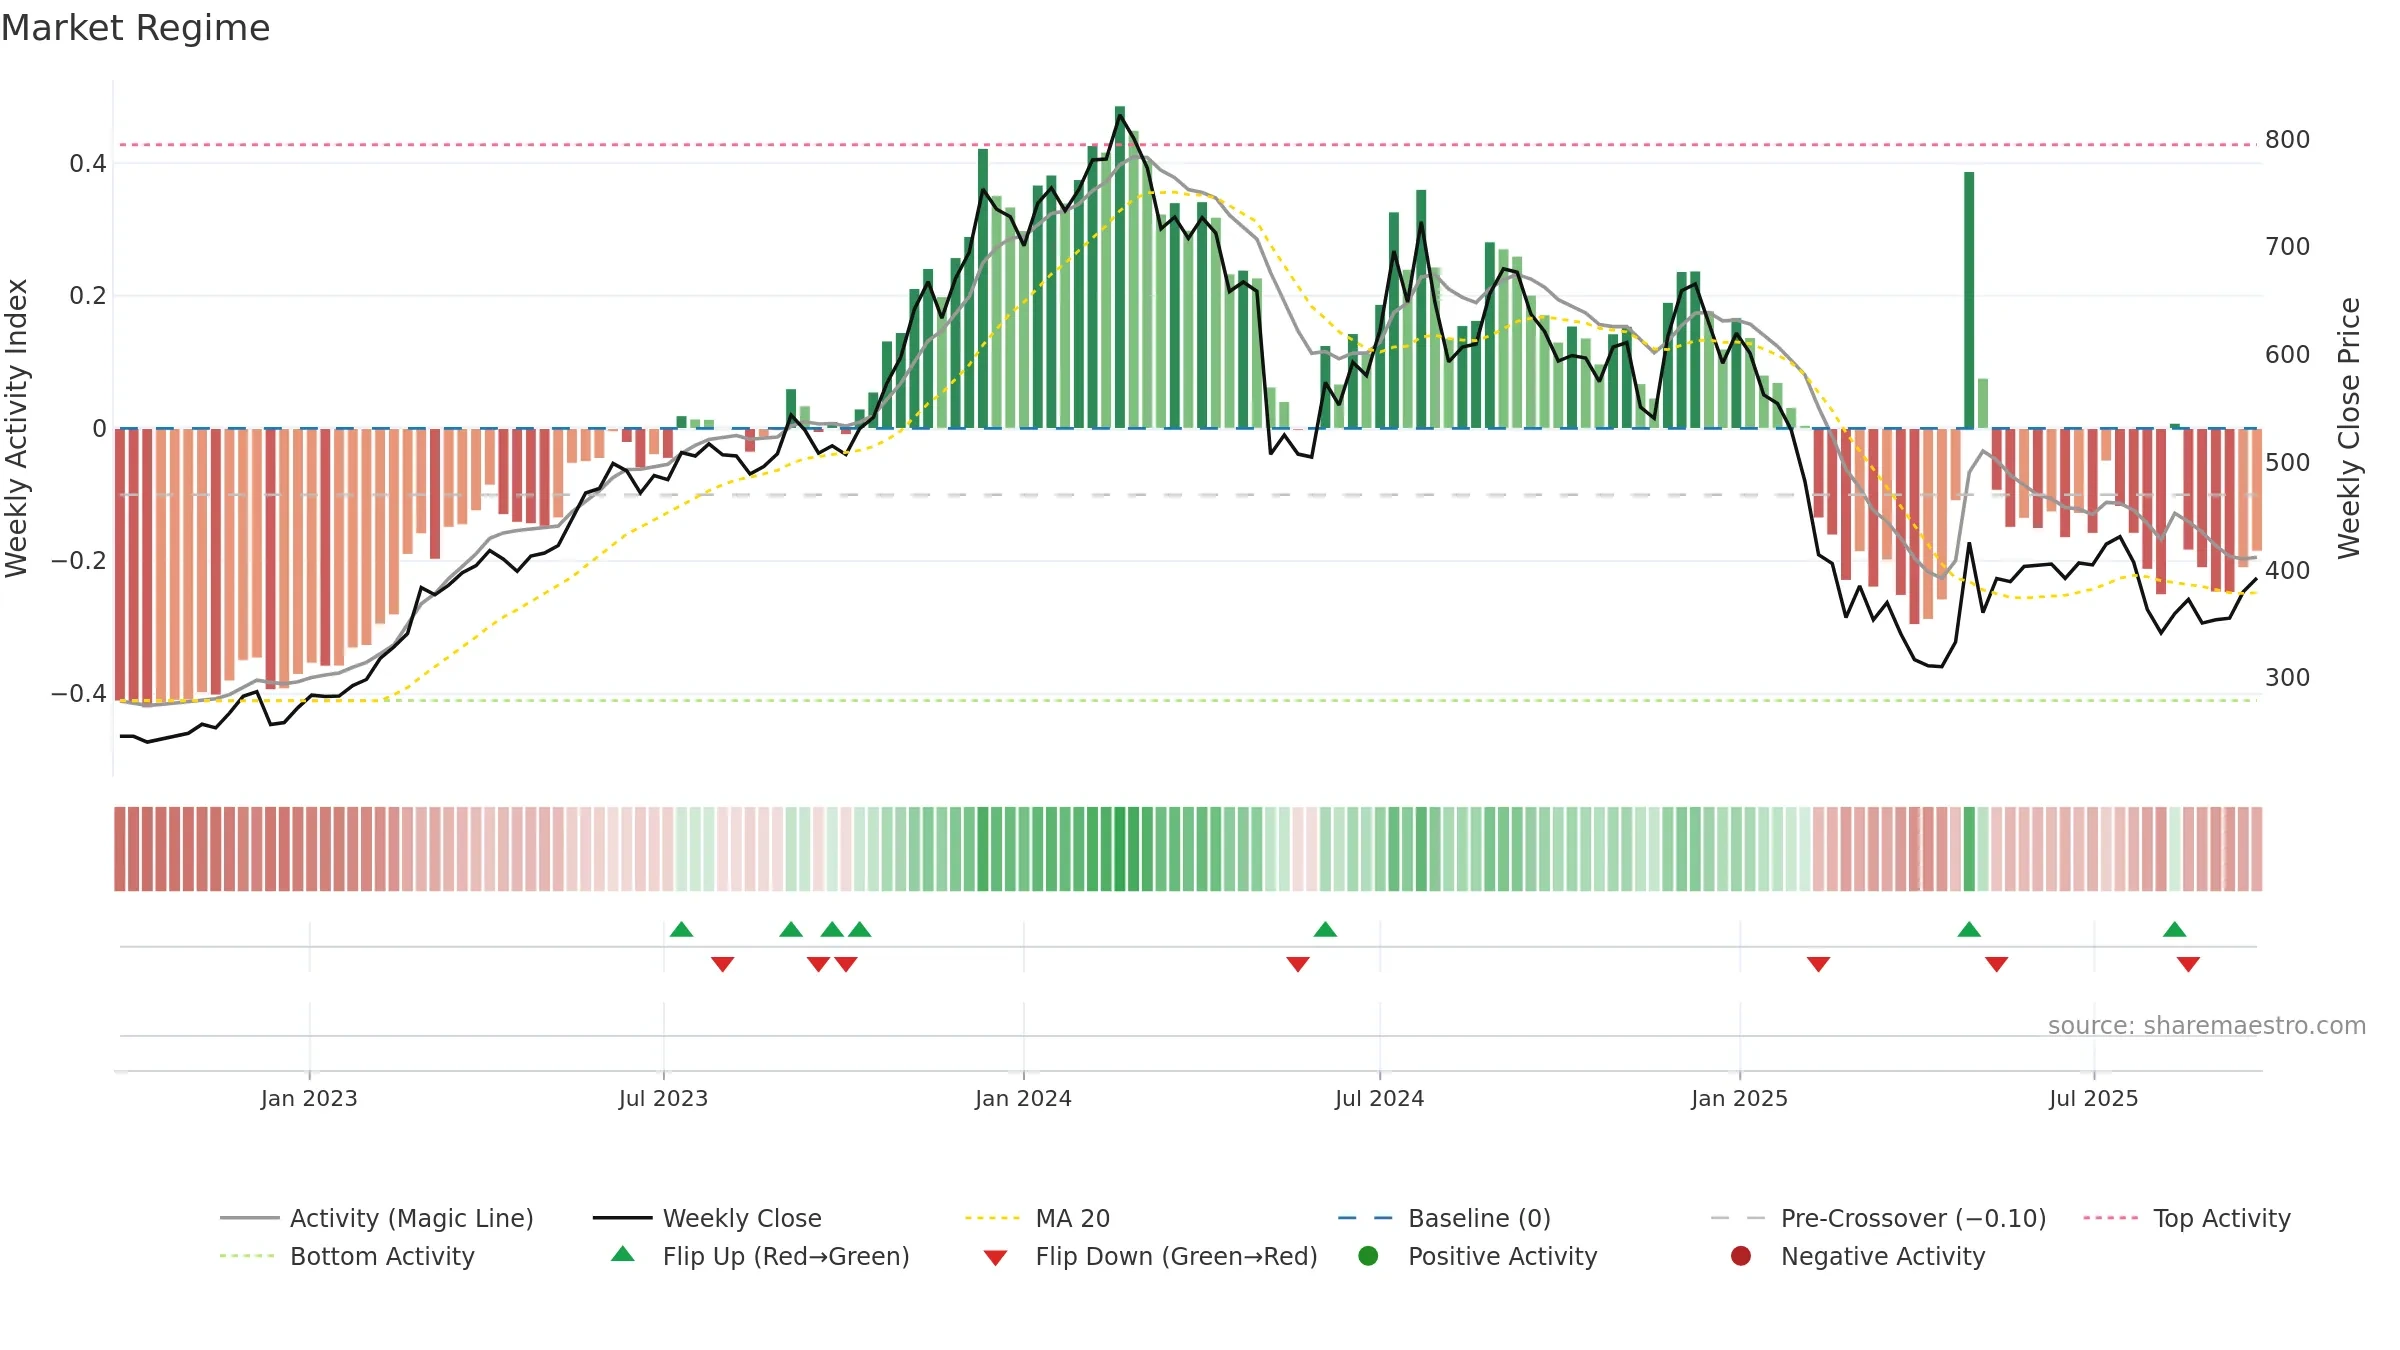This screenshot has height=1350, width=2400.
Task: Click the green flip-up marker just before Jul 2024
Action: pos(1326,930)
